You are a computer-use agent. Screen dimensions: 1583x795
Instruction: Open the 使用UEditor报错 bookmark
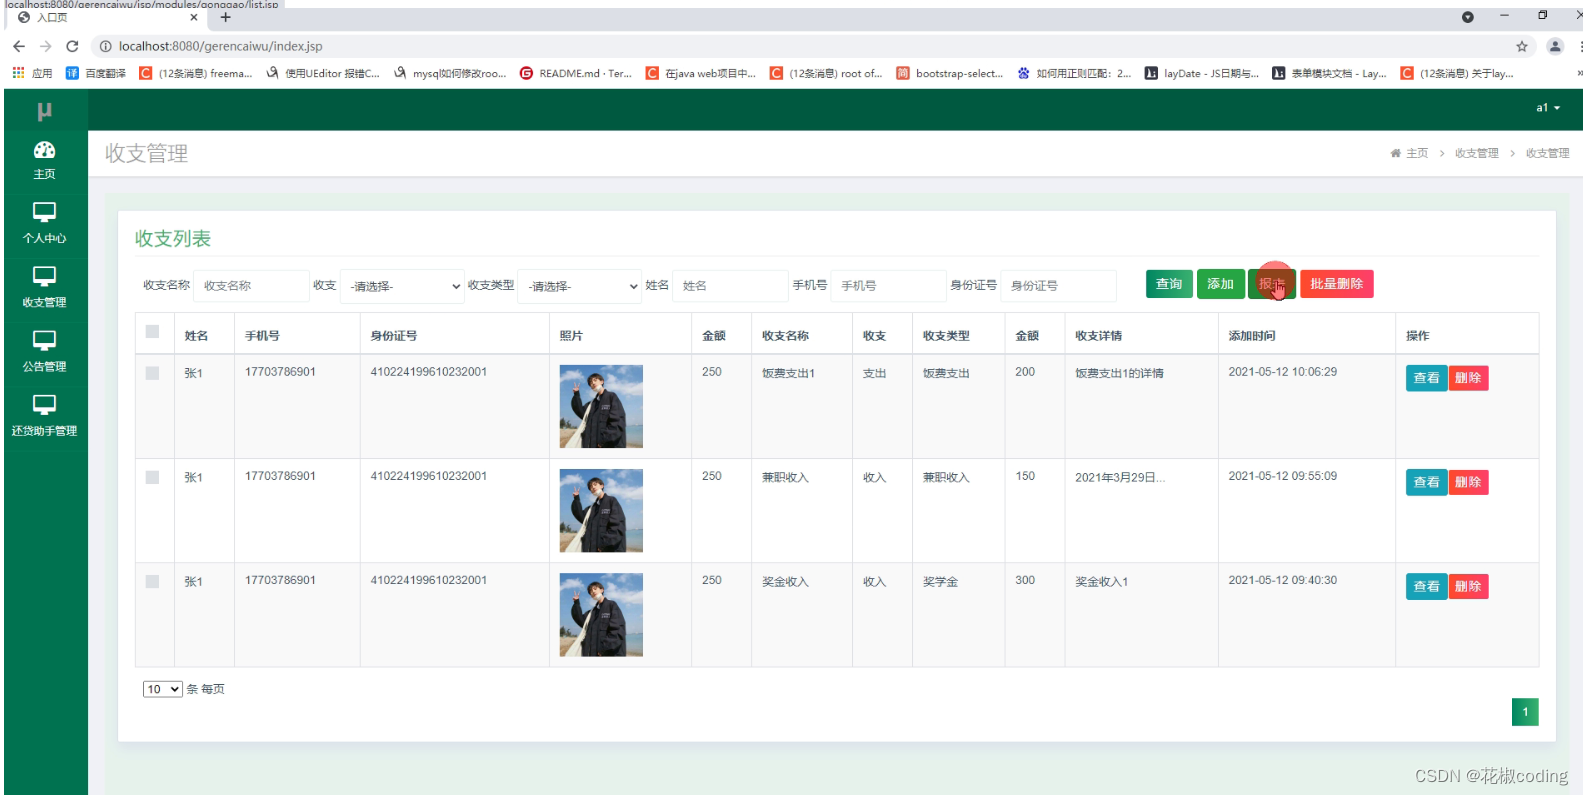[x=323, y=73]
